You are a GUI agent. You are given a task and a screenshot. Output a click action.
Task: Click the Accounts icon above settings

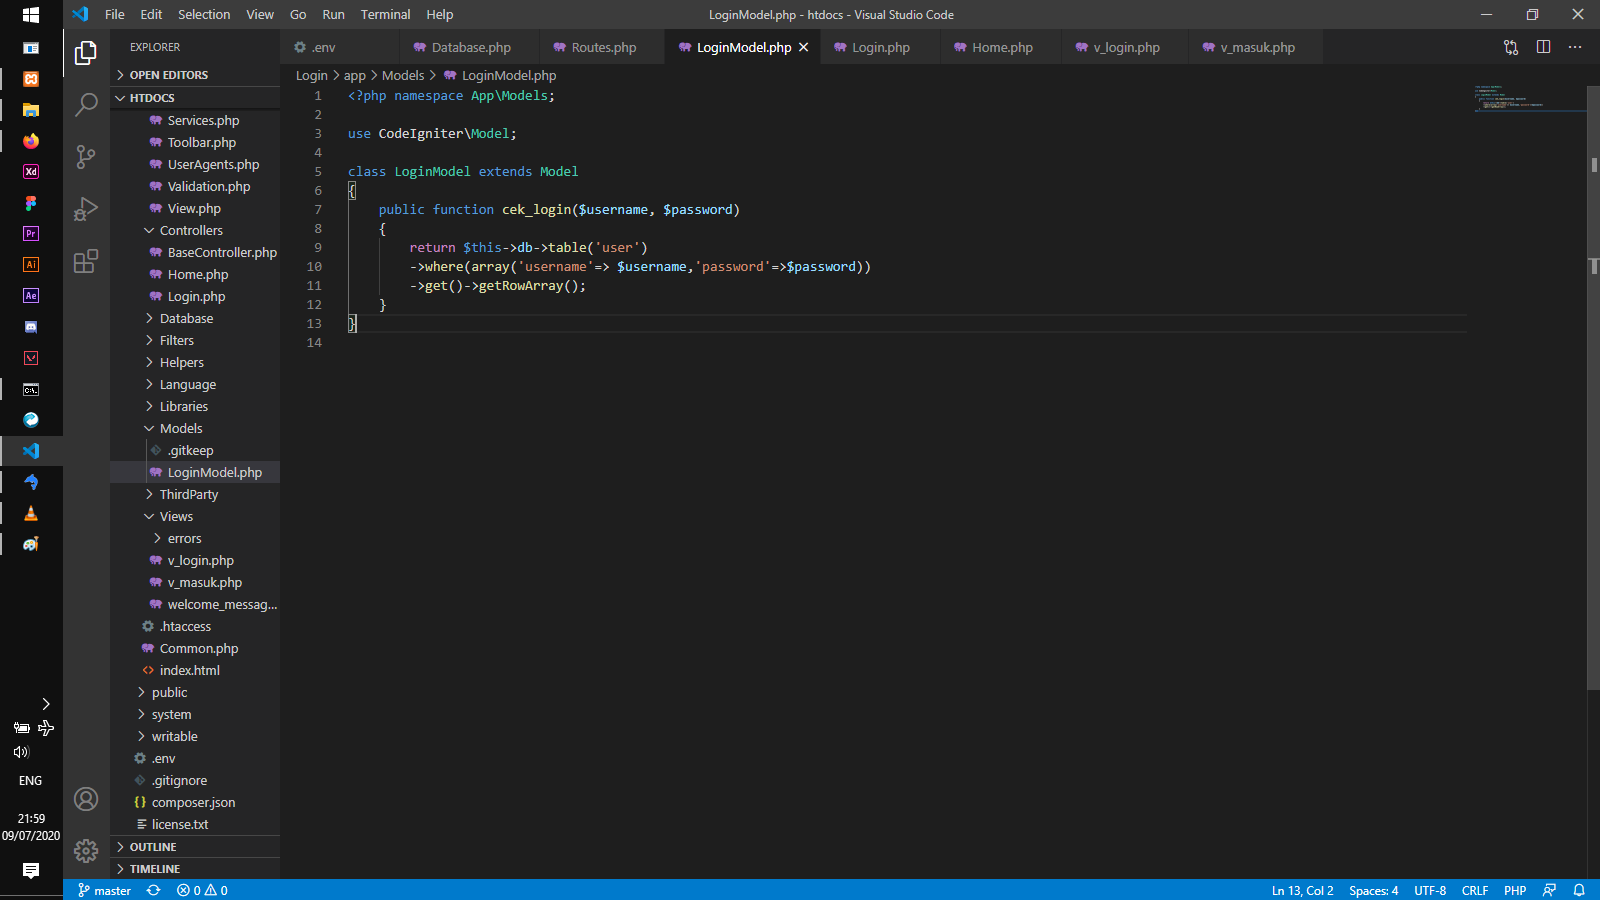pyautogui.click(x=86, y=800)
